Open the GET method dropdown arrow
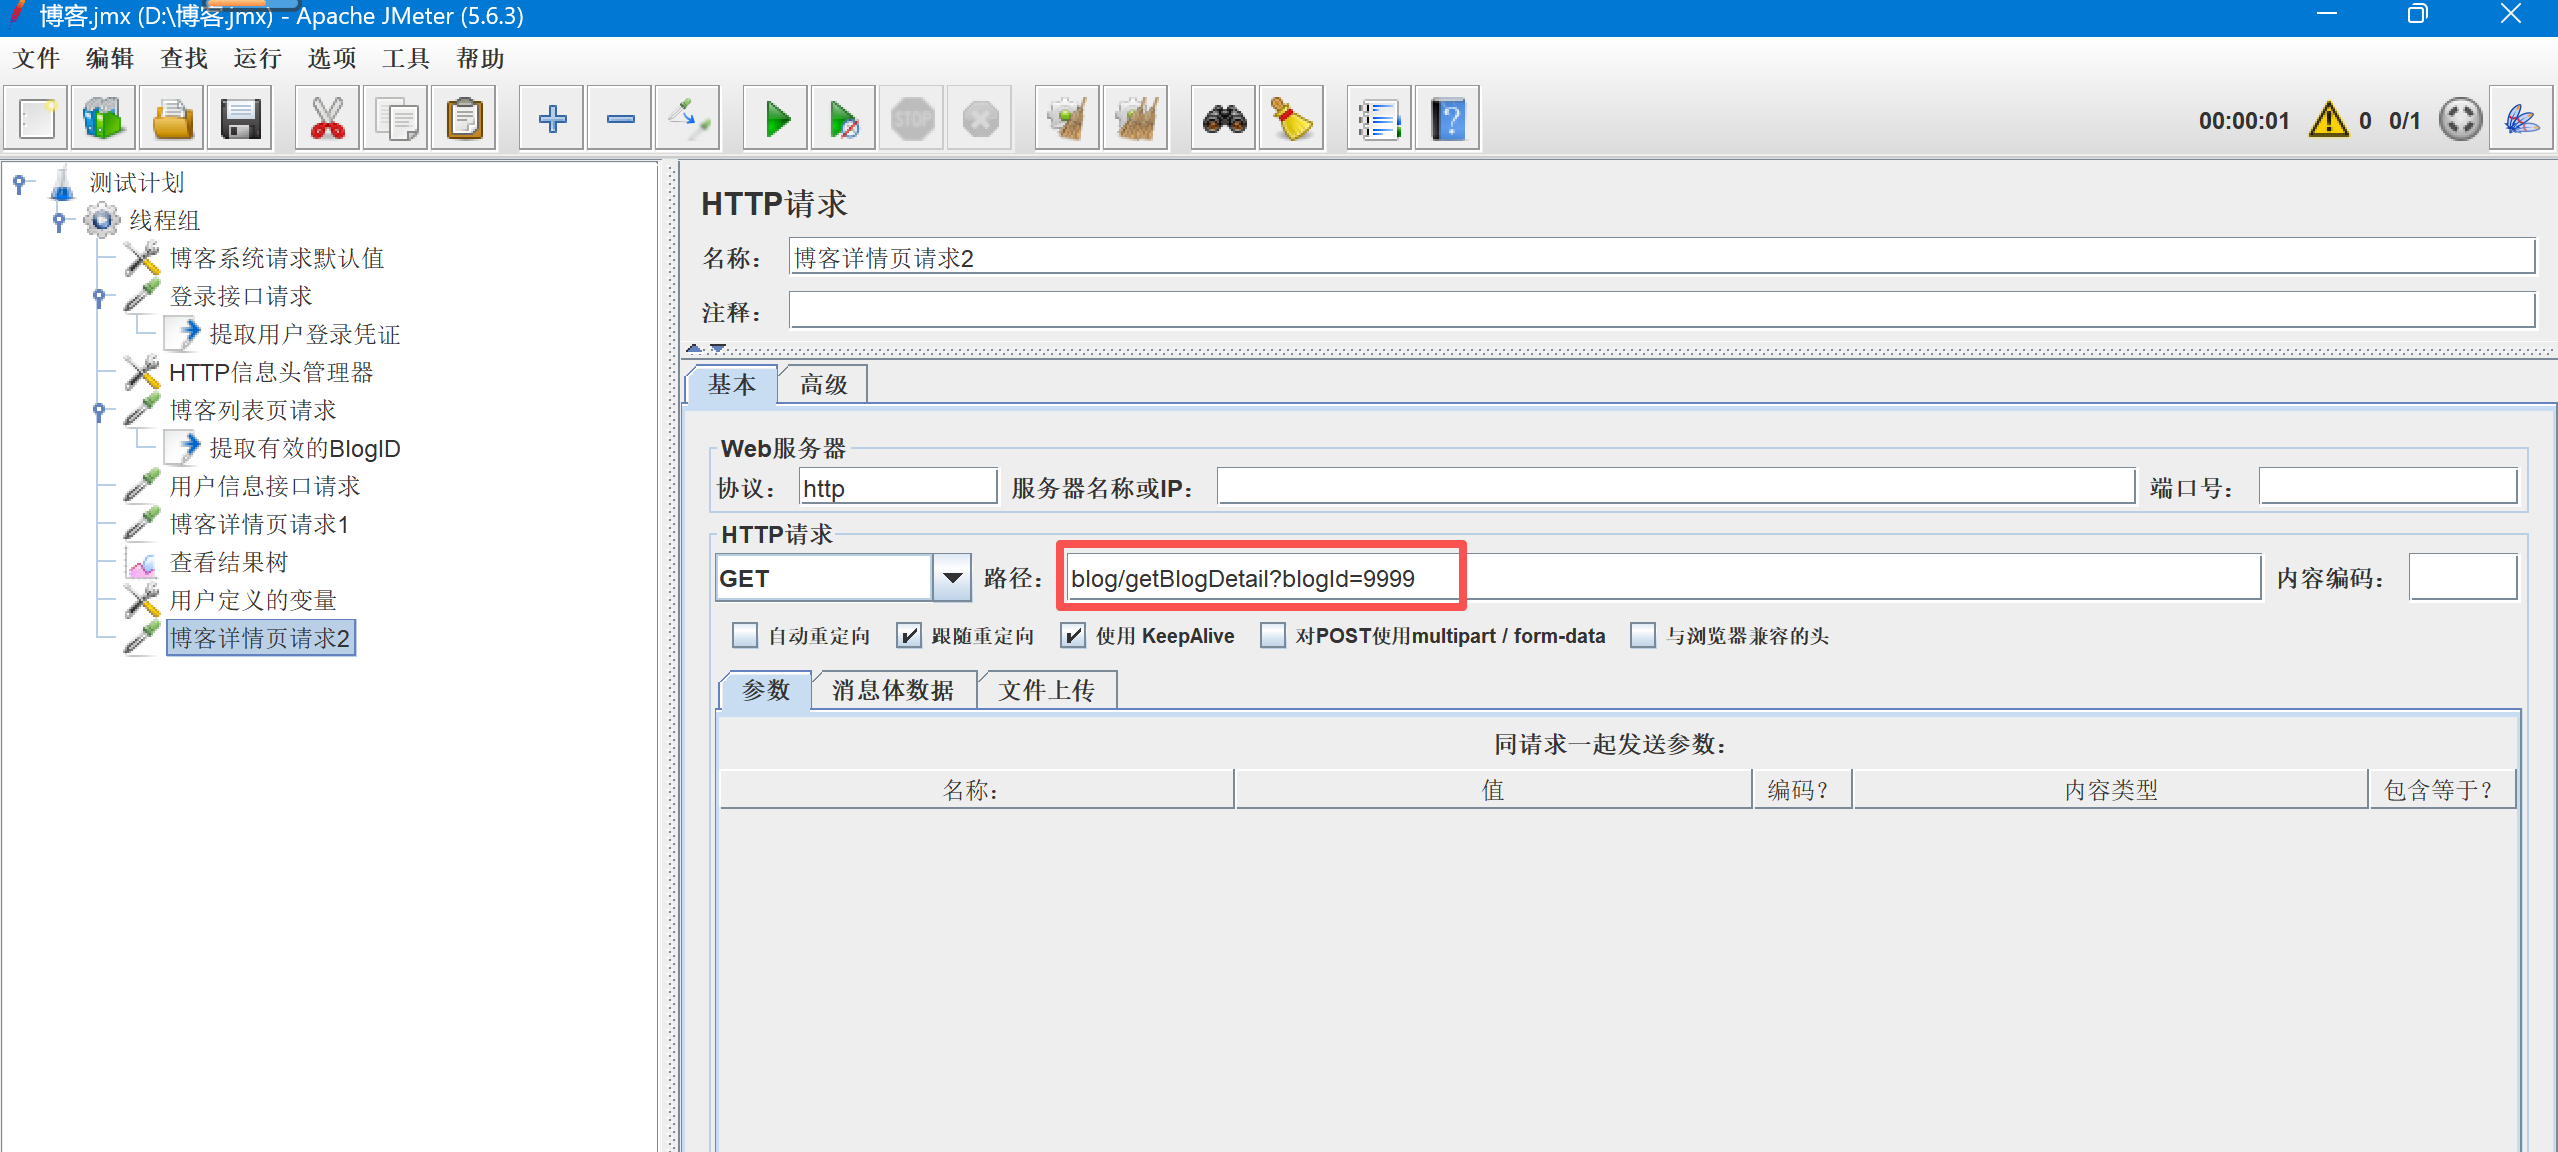 (952, 578)
